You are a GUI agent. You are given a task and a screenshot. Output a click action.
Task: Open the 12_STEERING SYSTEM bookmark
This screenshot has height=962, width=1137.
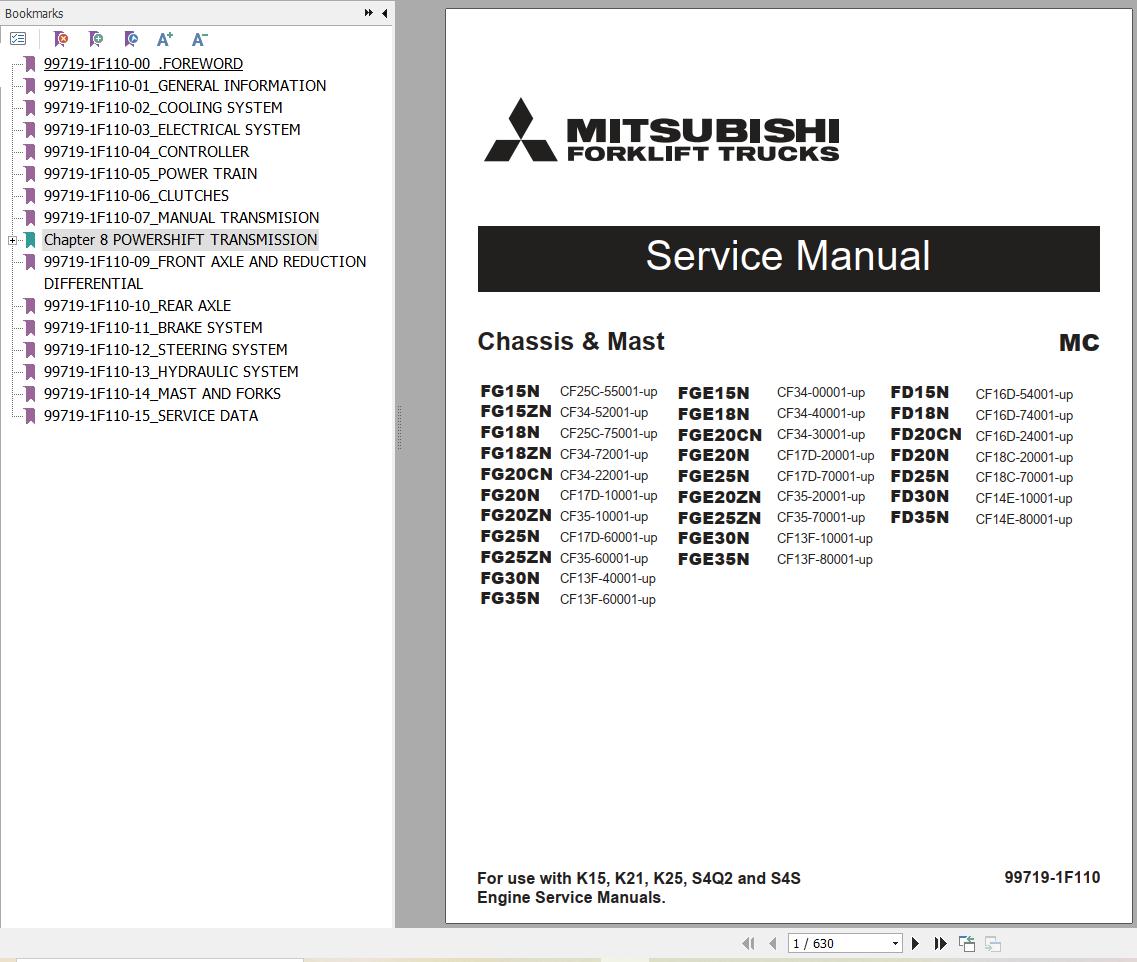[x=165, y=349]
